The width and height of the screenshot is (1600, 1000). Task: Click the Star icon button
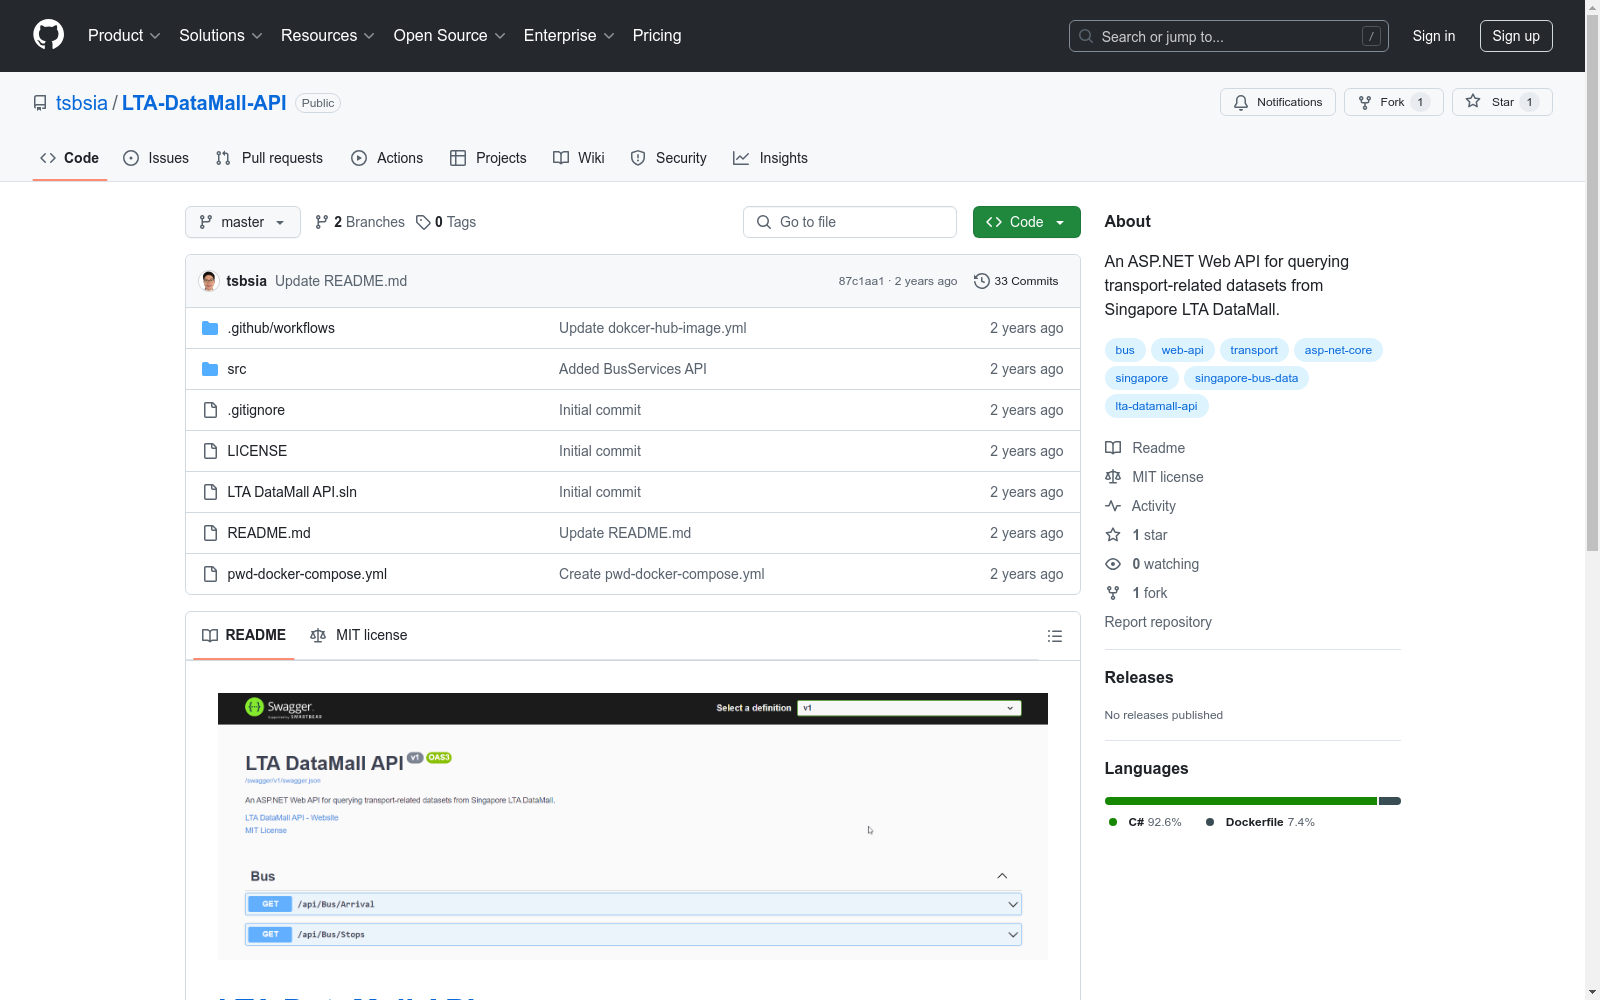tap(1473, 101)
